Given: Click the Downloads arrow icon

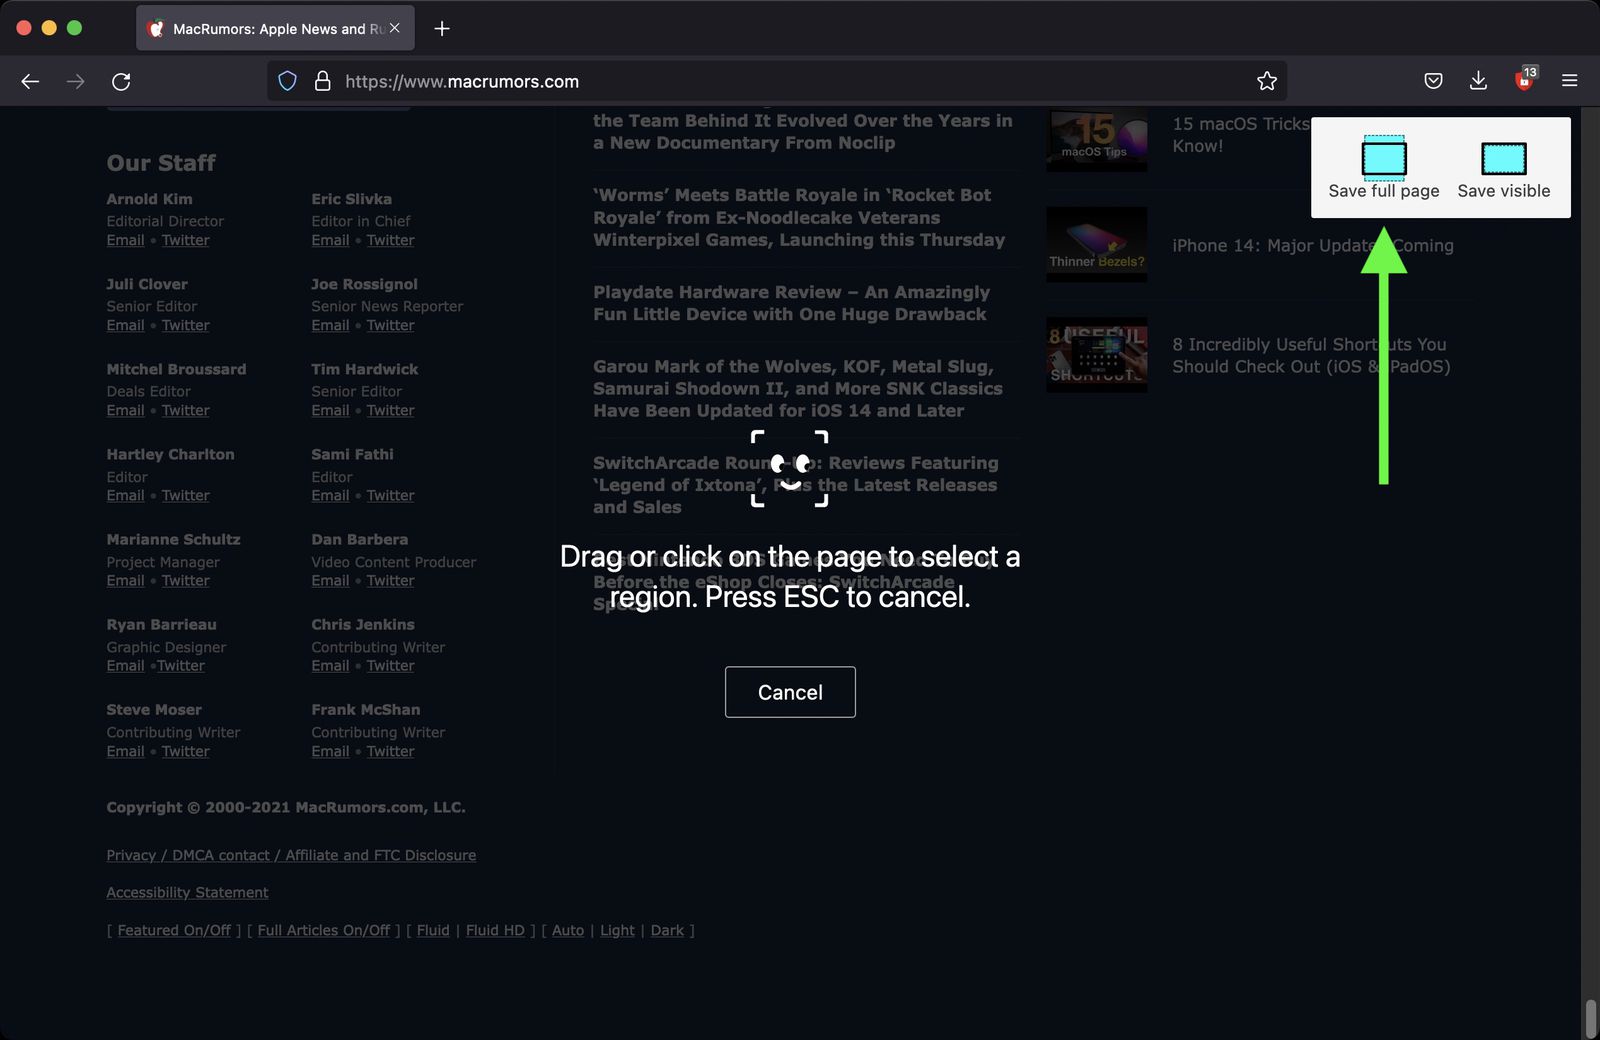Looking at the screenshot, I should (1478, 81).
